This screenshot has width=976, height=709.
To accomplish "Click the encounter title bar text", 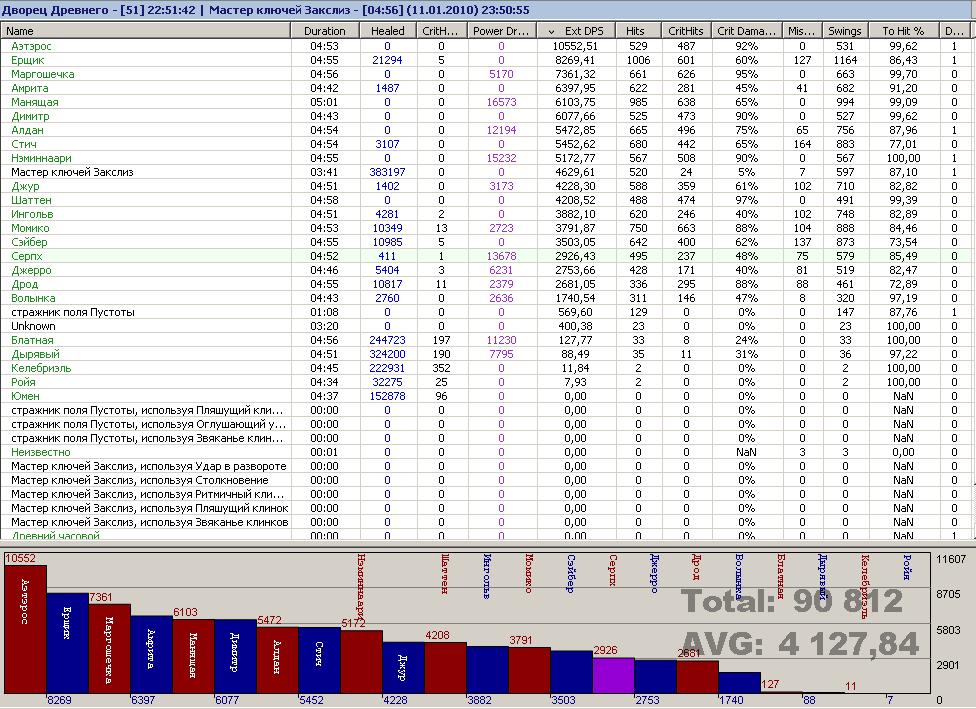I will [x=266, y=10].
